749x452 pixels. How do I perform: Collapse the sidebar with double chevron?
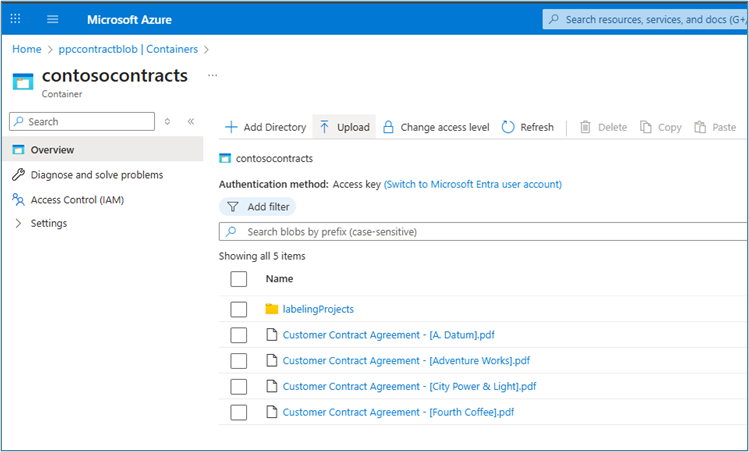pos(191,121)
